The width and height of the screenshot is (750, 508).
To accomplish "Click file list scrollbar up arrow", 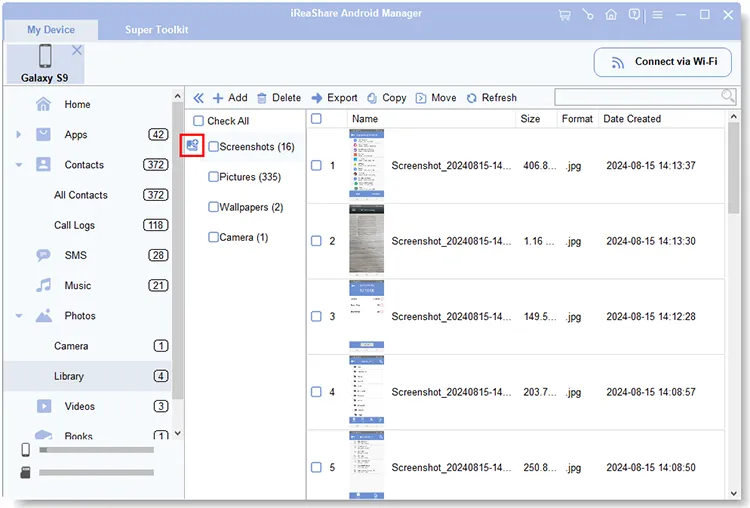I will (734, 116).
